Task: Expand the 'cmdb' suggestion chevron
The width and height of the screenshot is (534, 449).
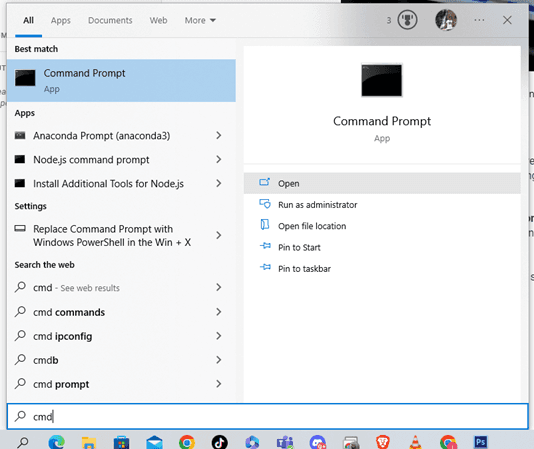Action: [219, 360]
